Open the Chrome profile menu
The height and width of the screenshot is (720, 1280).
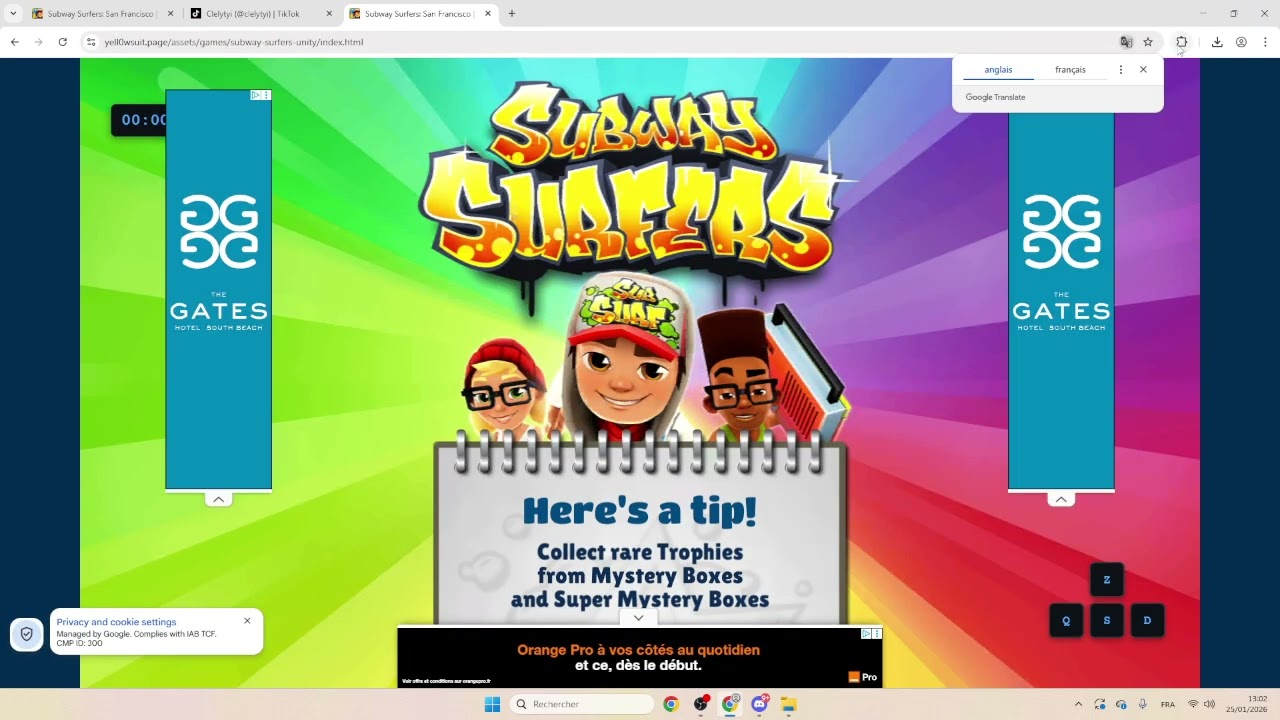coord(1241,42)
